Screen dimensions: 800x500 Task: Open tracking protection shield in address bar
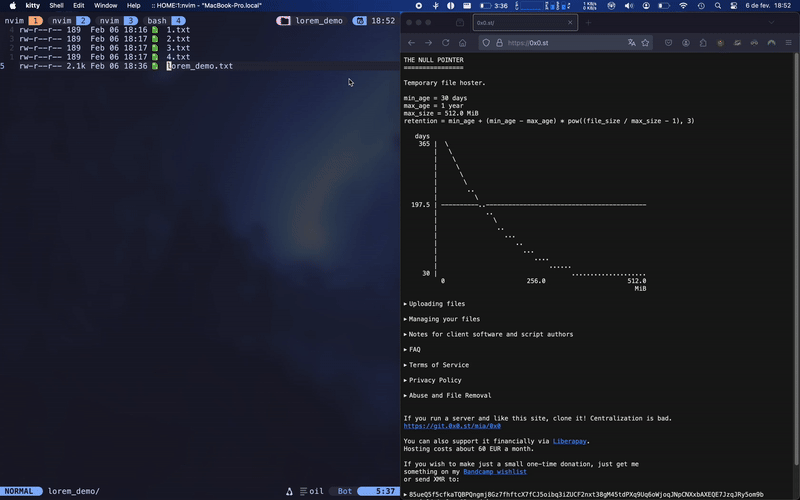(486, 43)
